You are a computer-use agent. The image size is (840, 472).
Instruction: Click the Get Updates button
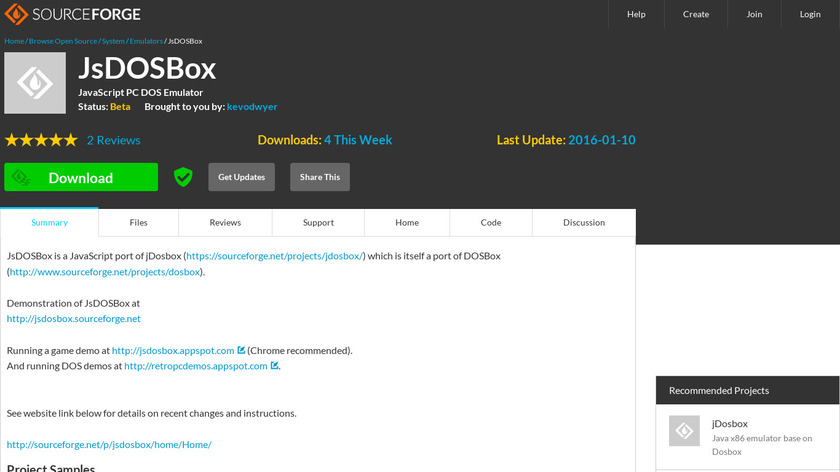[x=242, y=177]
